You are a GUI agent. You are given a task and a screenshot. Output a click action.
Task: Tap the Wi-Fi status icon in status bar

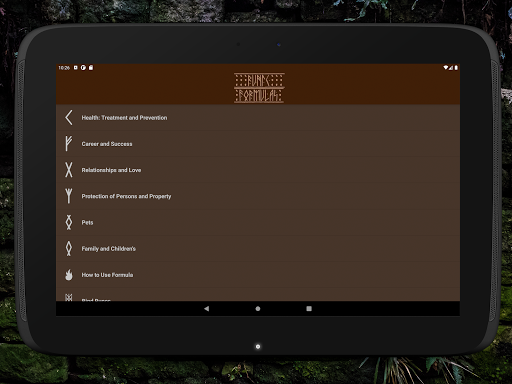point(446,68)
